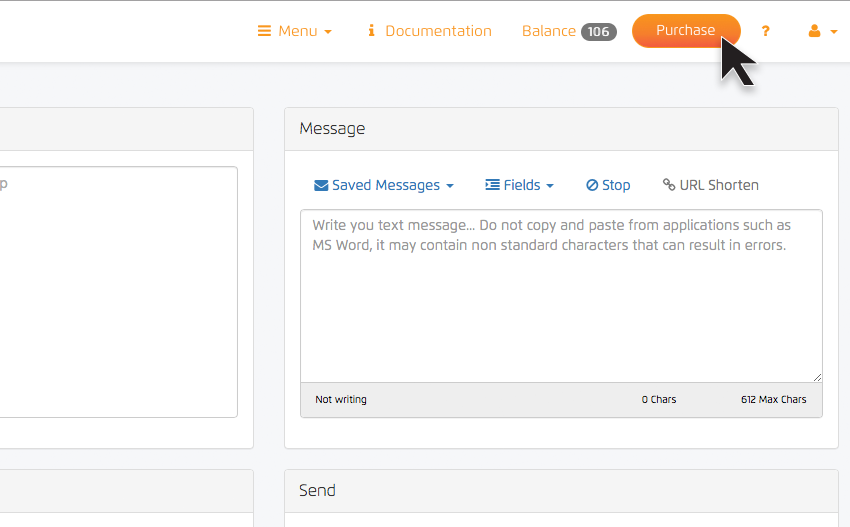This screenshot has height=527, width=850.
Task: Open the Fields dropdown
Action: tap(519, 185)
